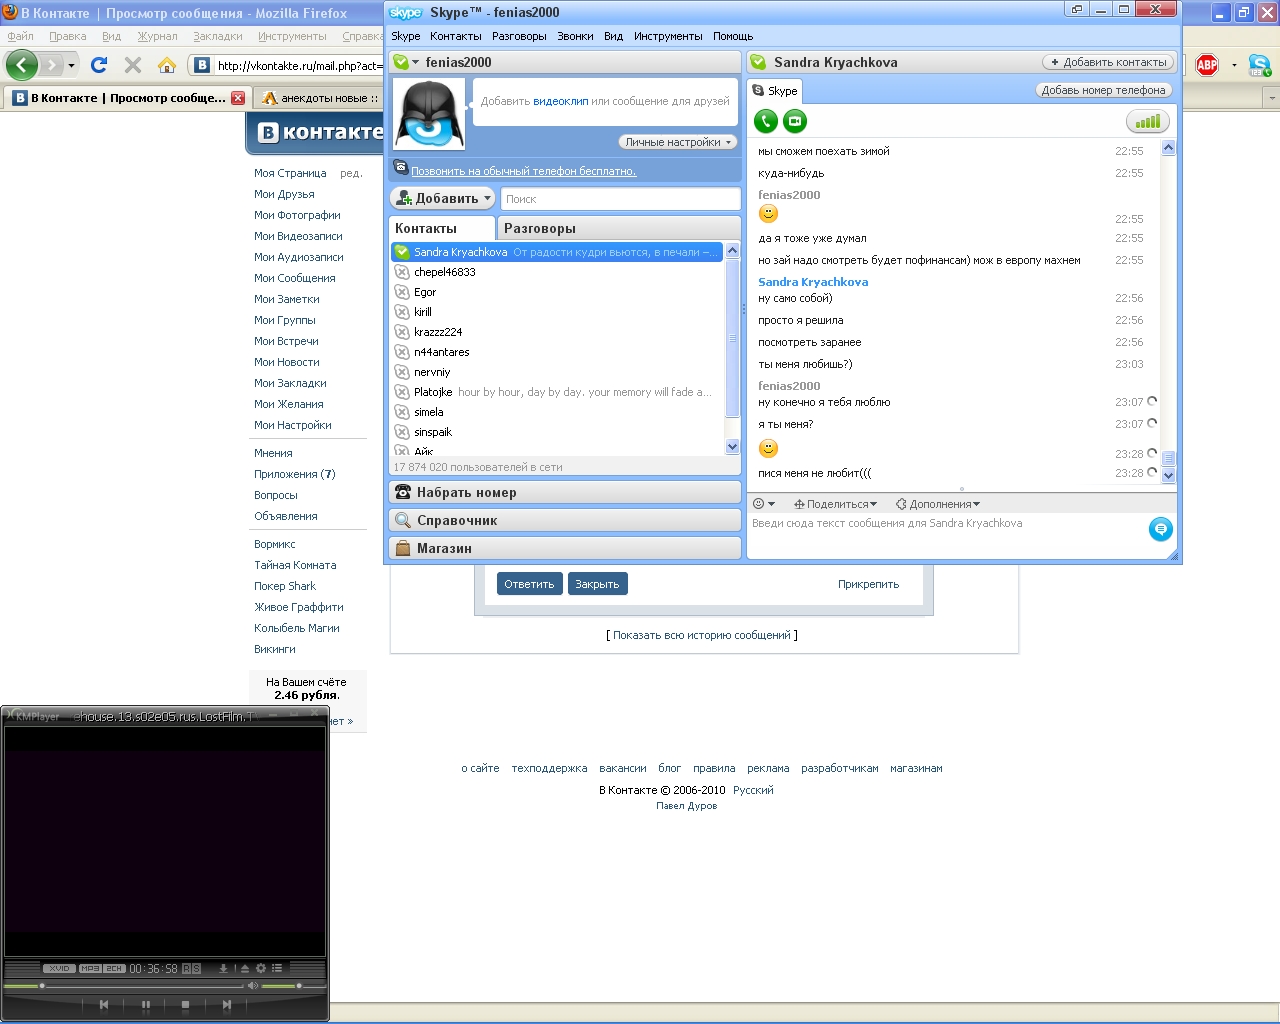Select contact 'krazzz224' in the Skype list
Image resolution: width=1280 pixels, height=1024 pixels.
pos(556,332)
